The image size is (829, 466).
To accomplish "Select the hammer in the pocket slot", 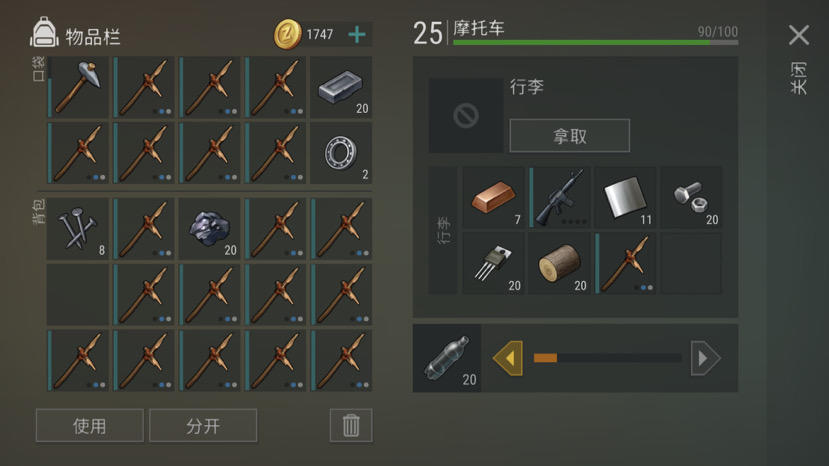I will (x=78, y=87).
